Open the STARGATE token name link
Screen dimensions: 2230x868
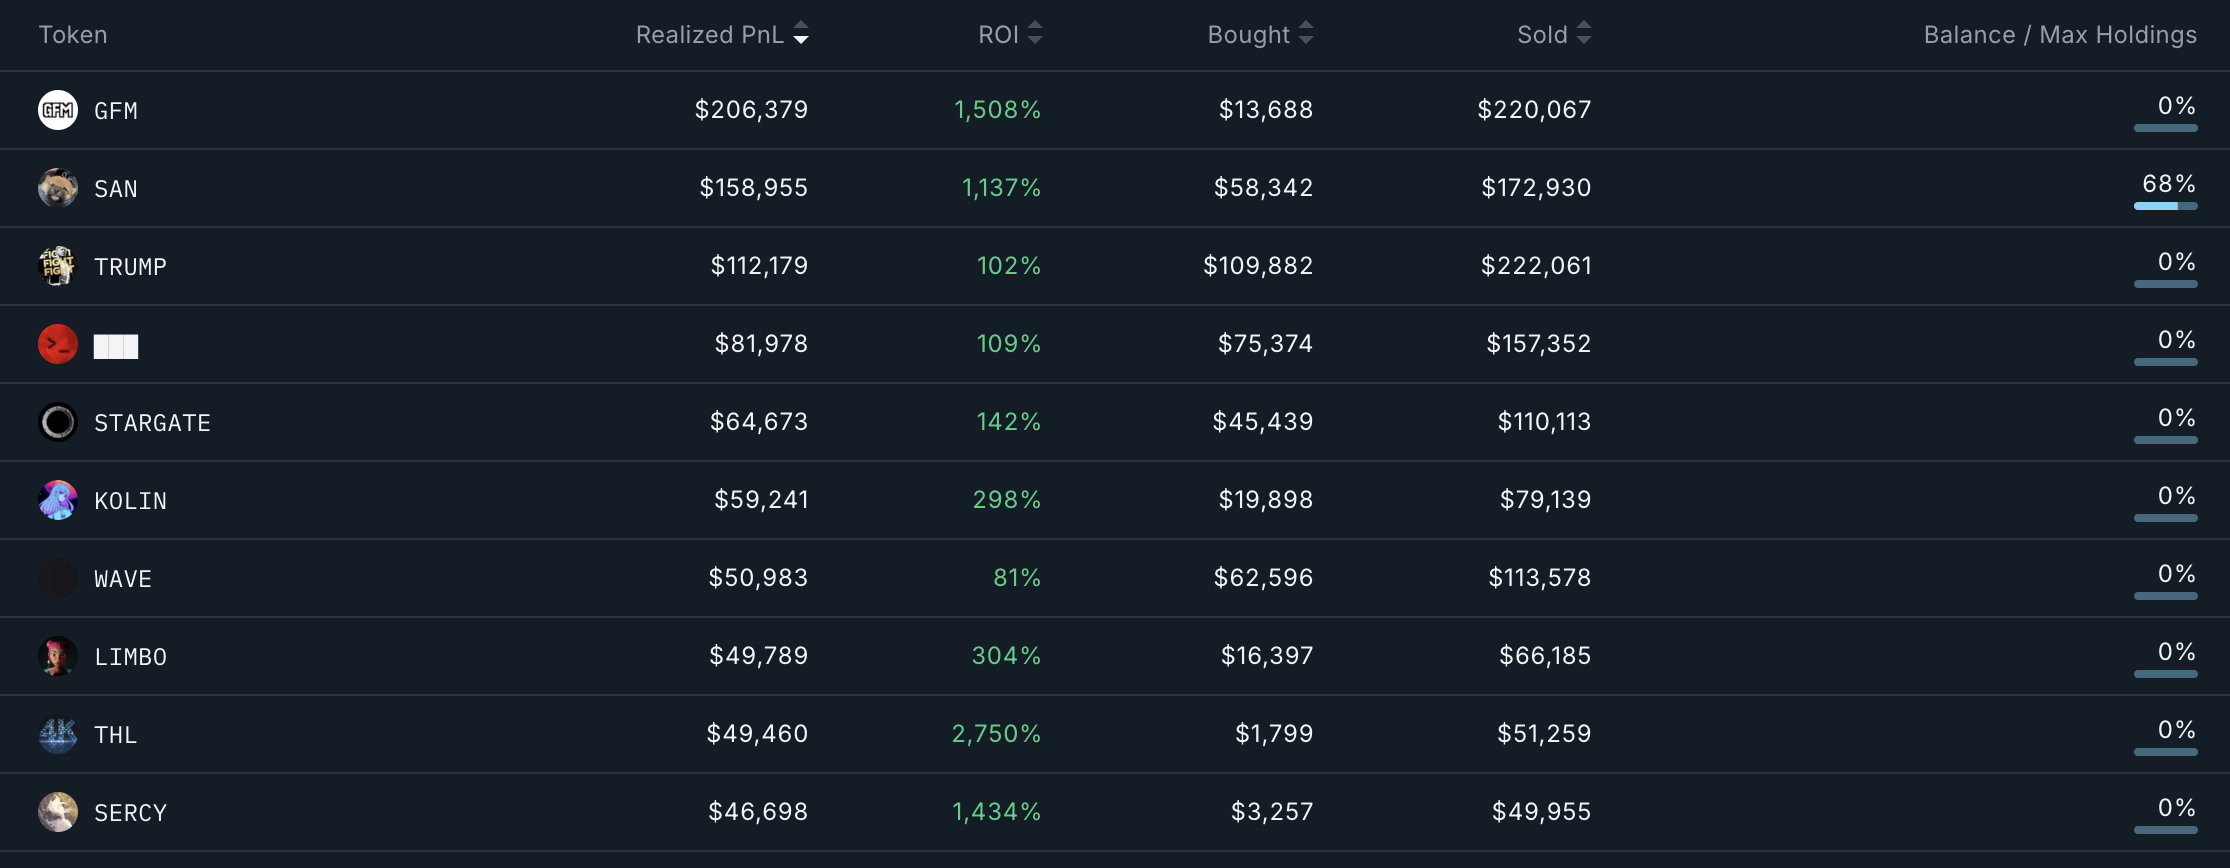[152, 423]
